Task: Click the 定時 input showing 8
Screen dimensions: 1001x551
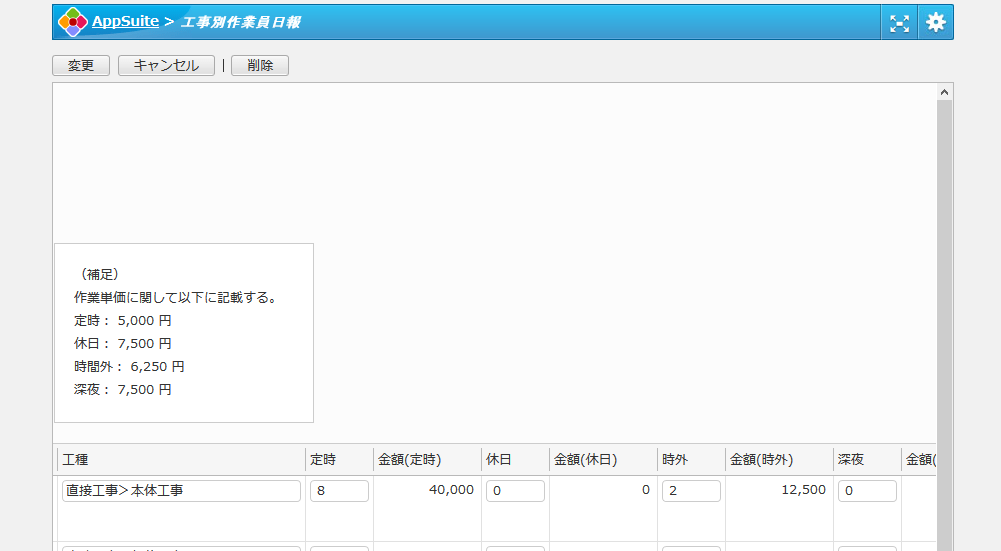Action: tap(339, 491)
